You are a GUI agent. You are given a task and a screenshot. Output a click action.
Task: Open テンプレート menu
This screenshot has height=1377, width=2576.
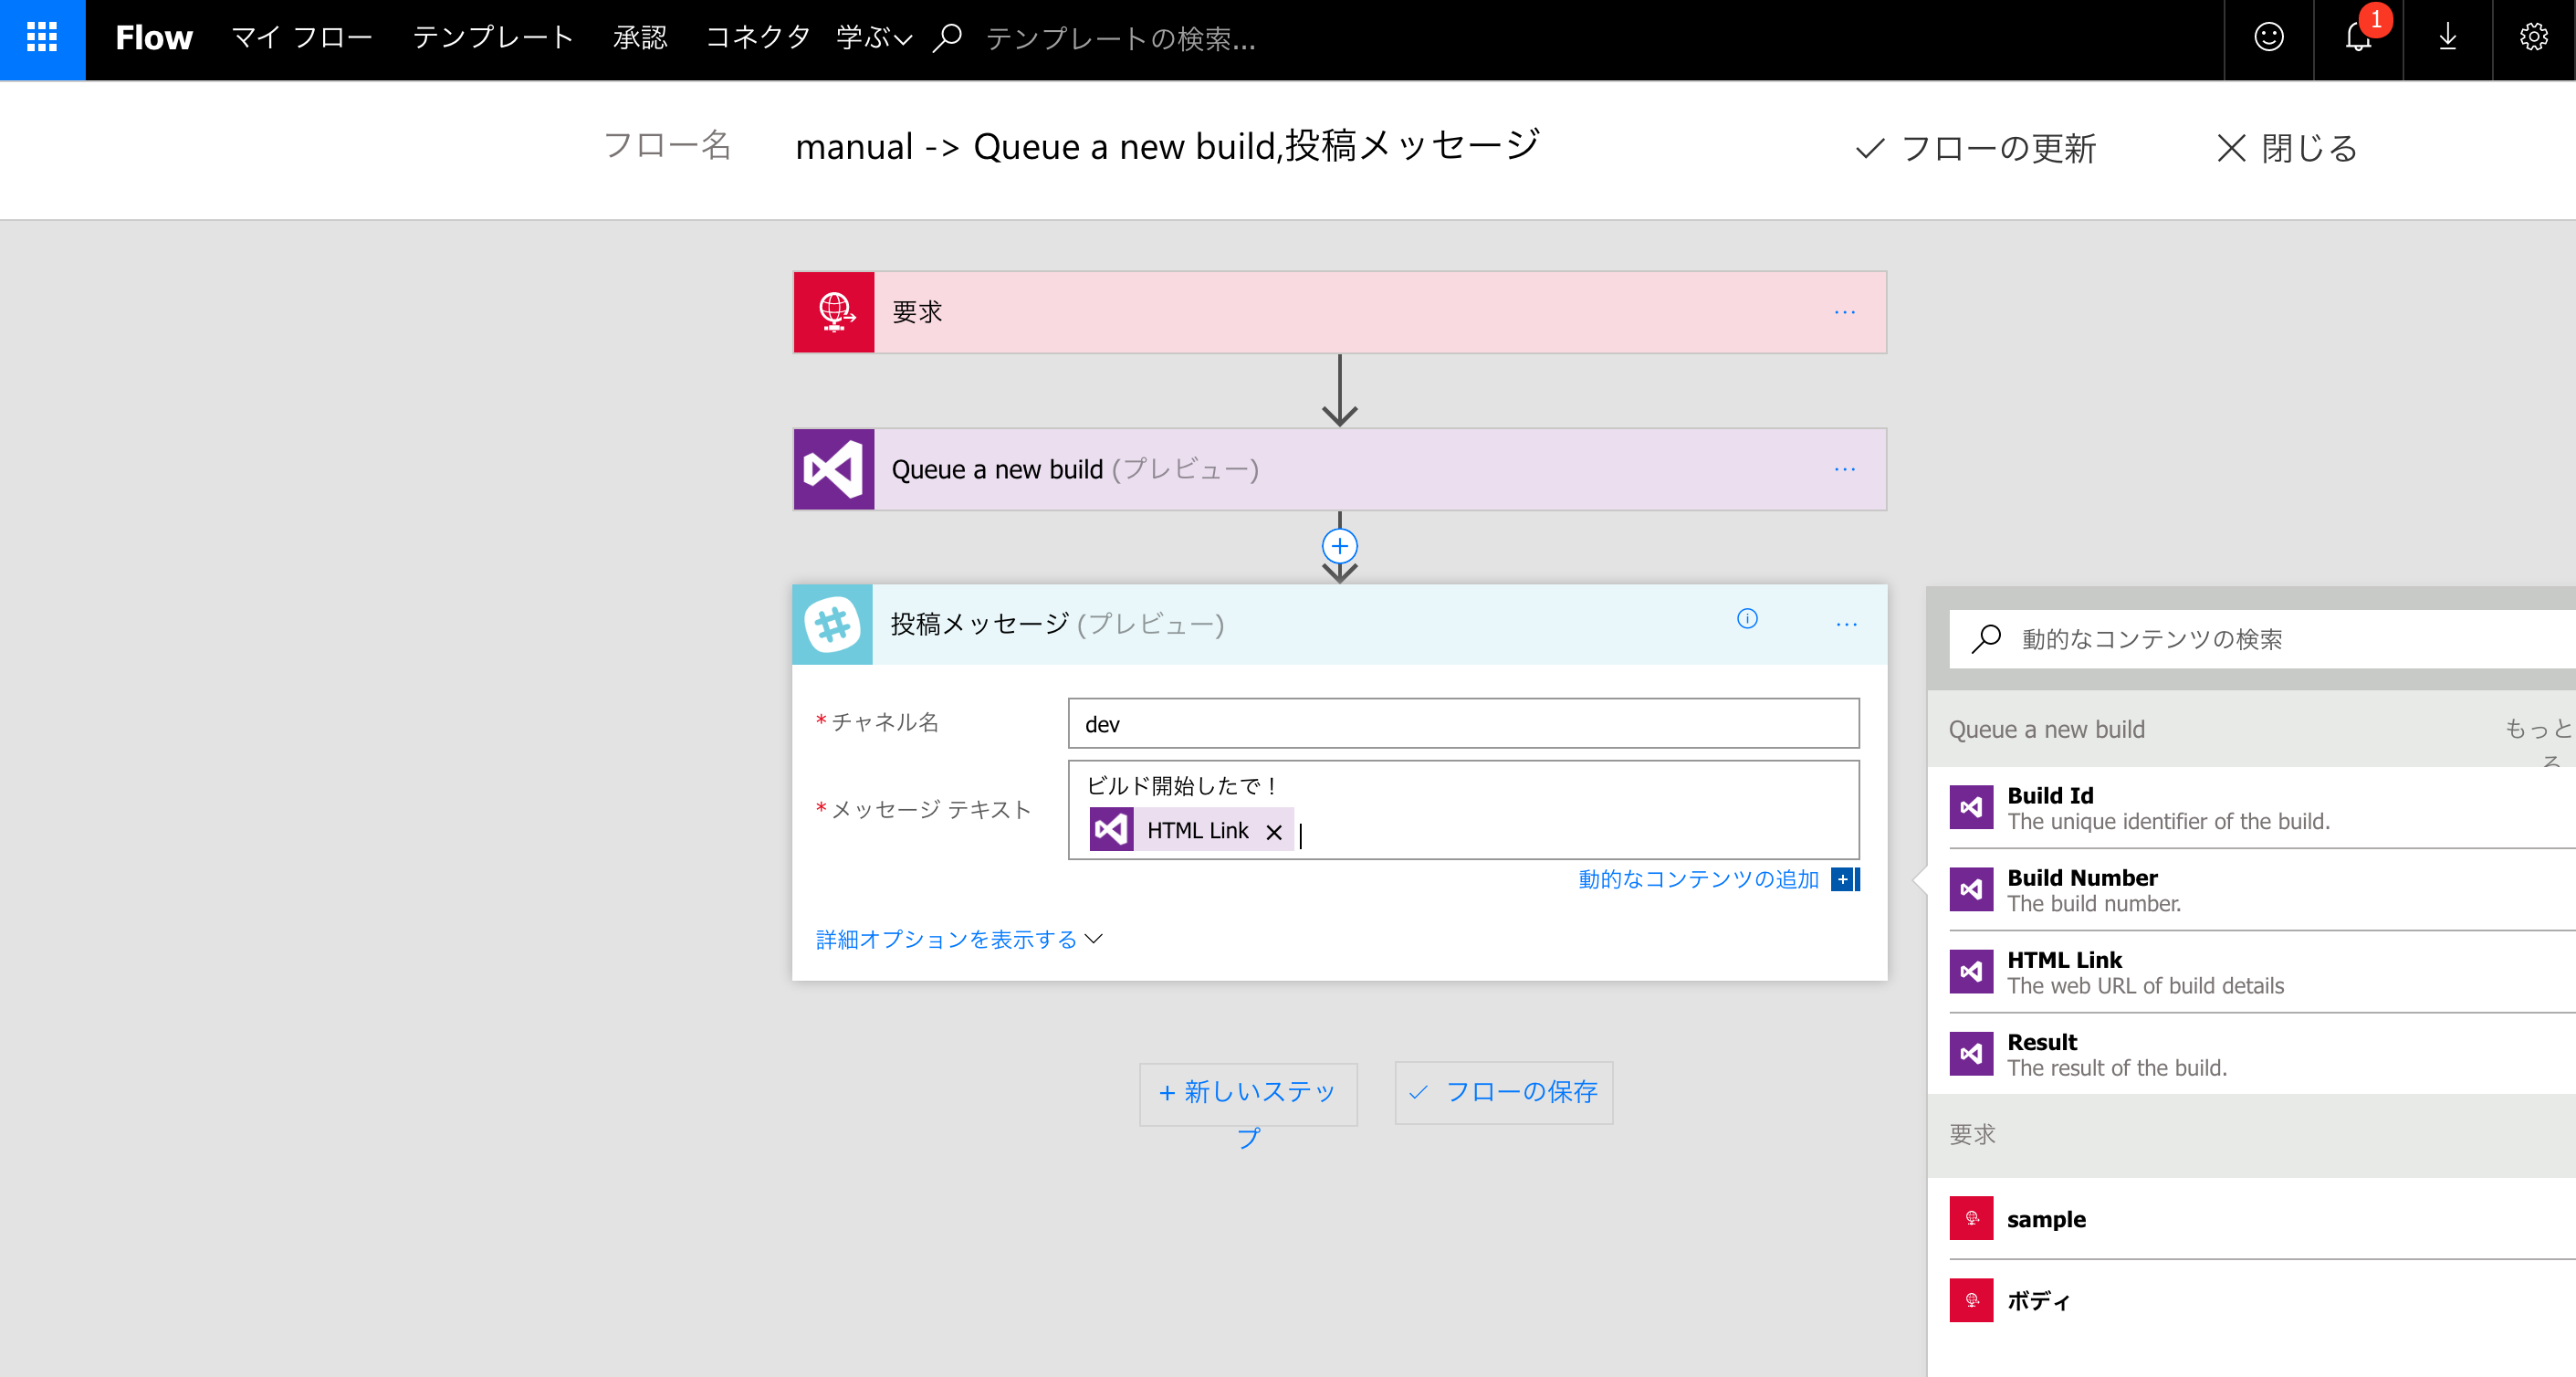pyautogui.click(x=493, y=38)
